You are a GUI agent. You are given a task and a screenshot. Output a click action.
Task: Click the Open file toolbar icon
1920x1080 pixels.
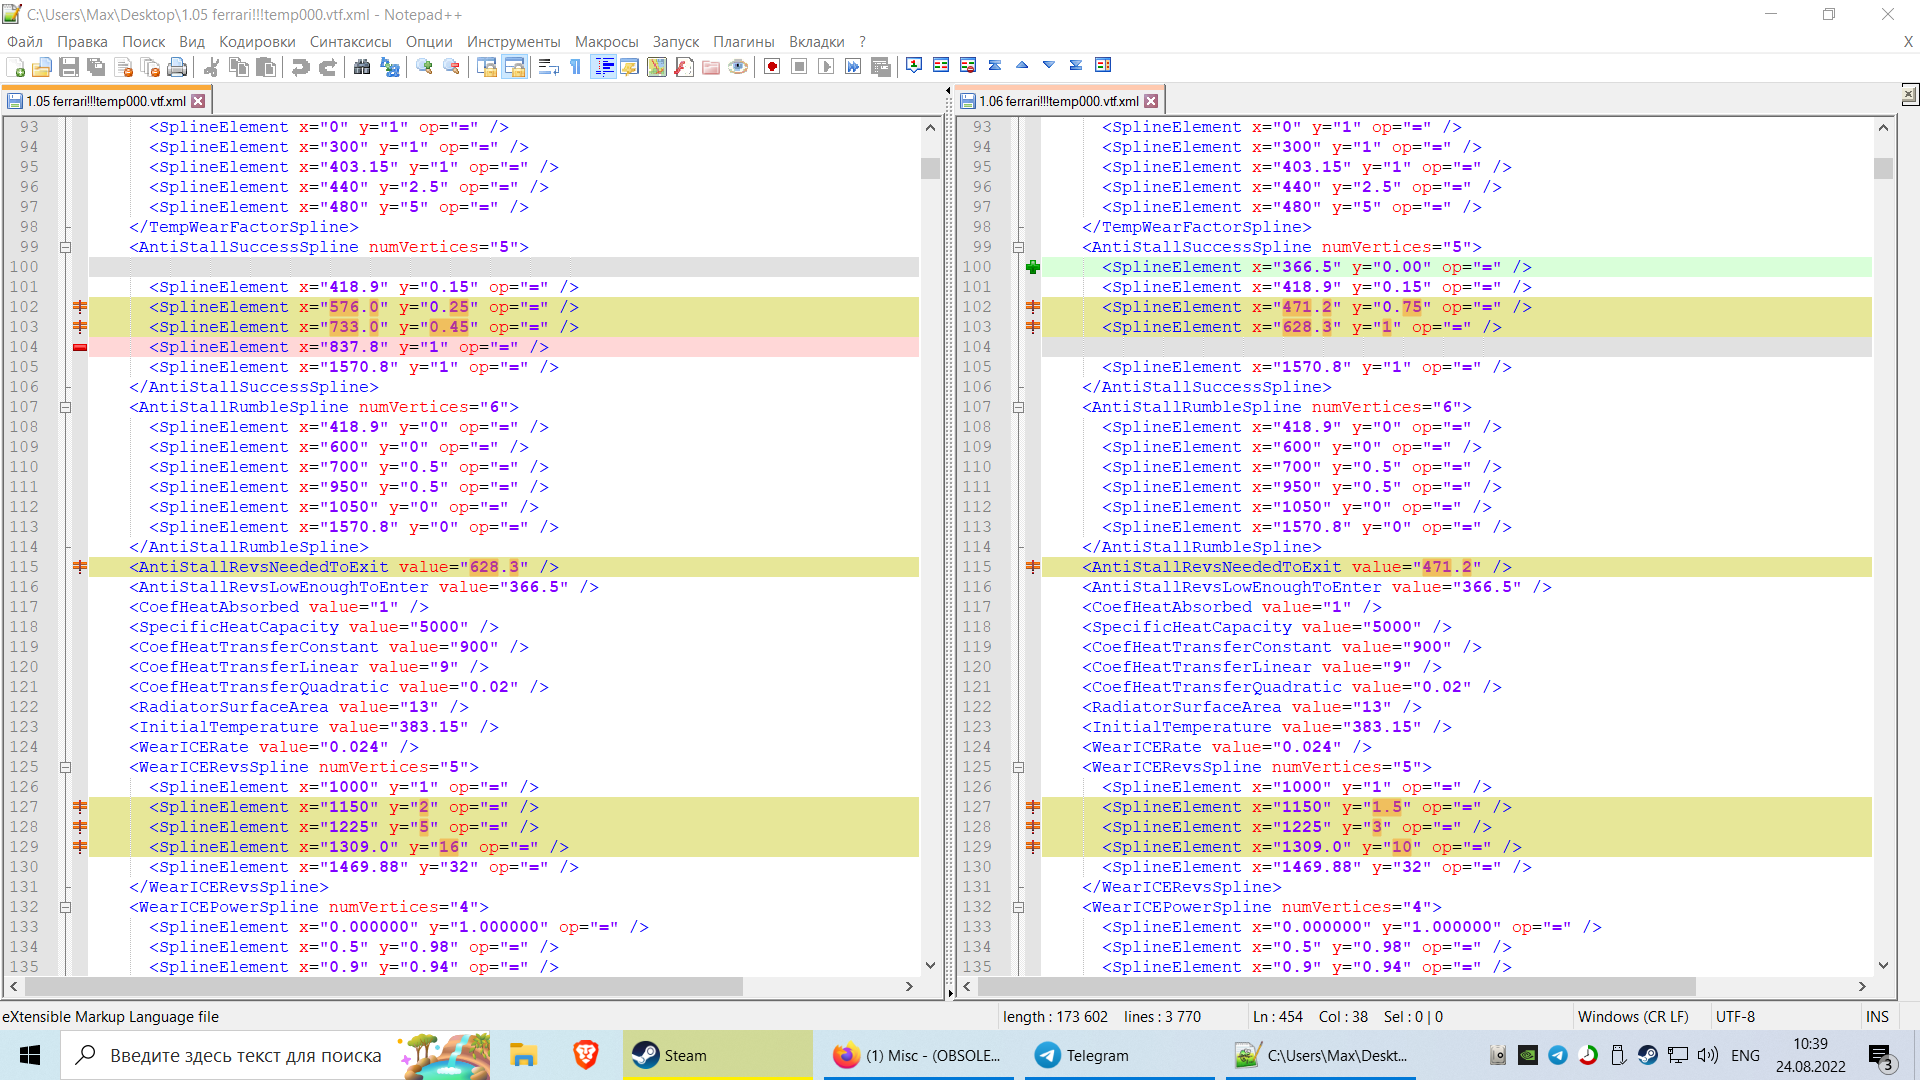coord(42,67)
